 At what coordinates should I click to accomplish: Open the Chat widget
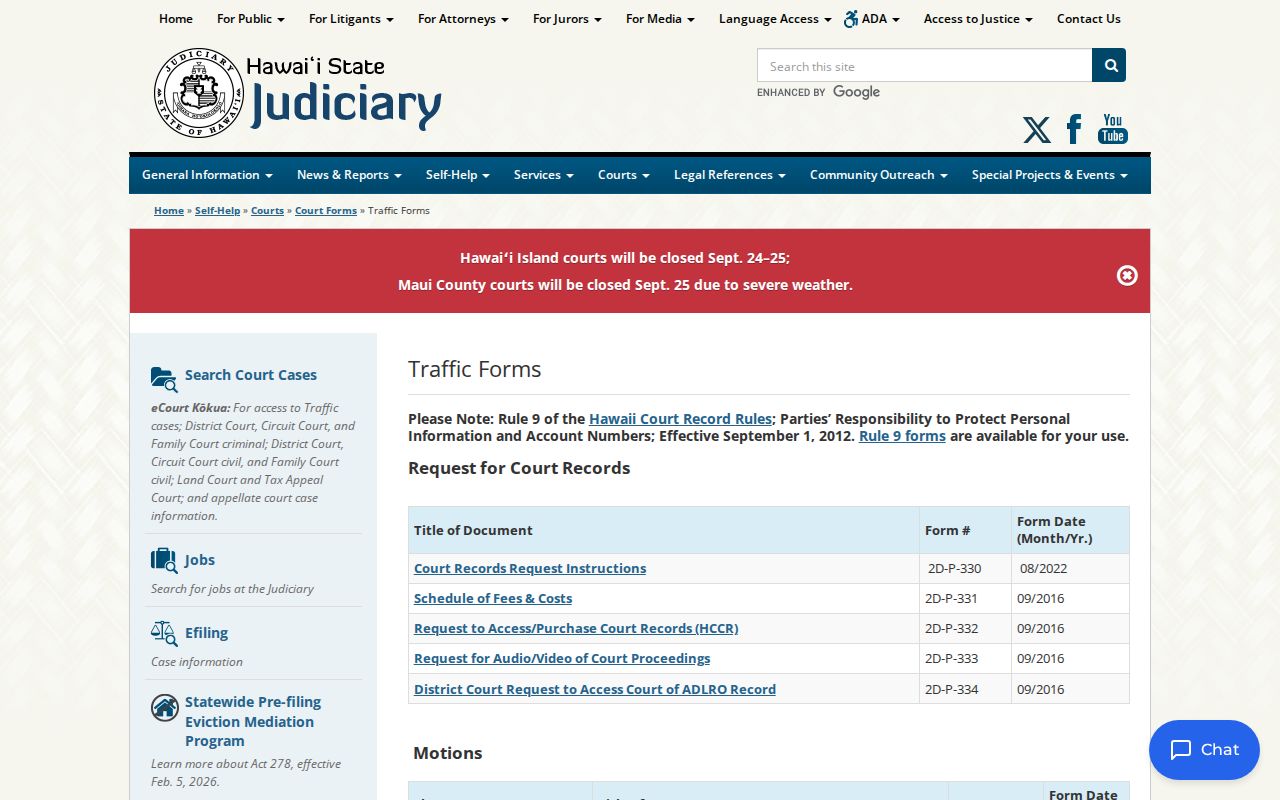tap(1204, 750)
